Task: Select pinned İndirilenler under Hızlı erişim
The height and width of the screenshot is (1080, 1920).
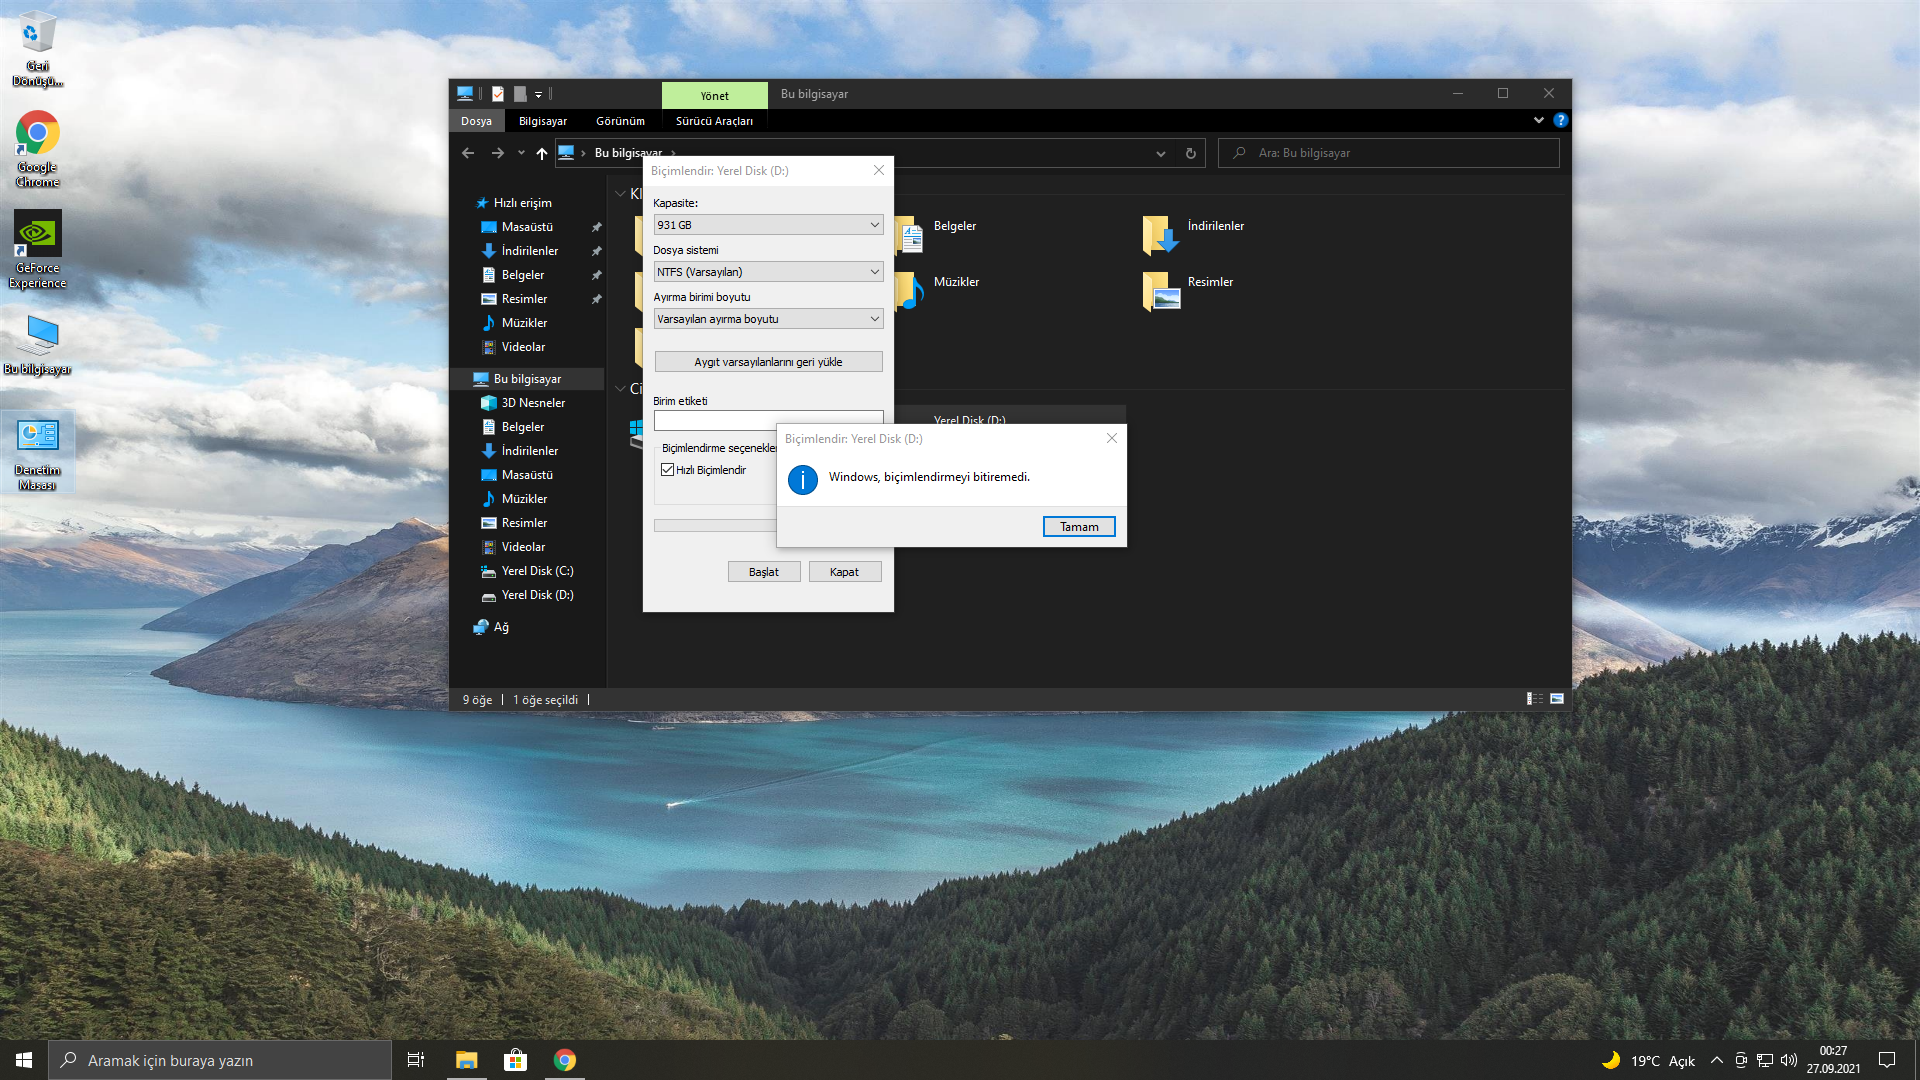Action: coord(530,251)
